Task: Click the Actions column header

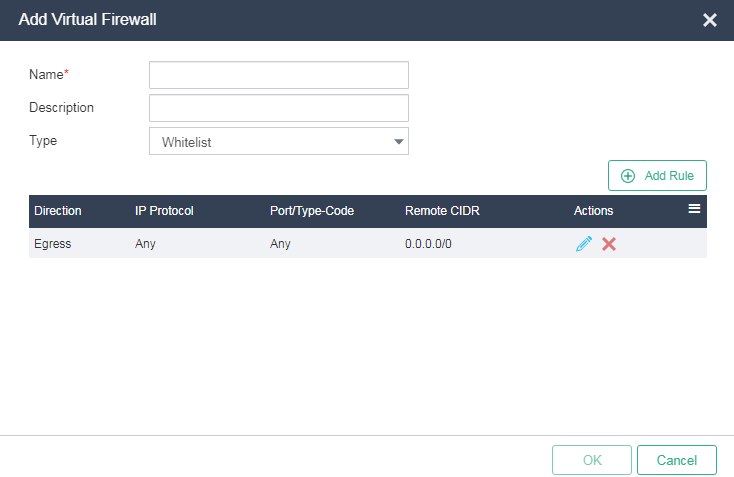Action: coord(594,211)
